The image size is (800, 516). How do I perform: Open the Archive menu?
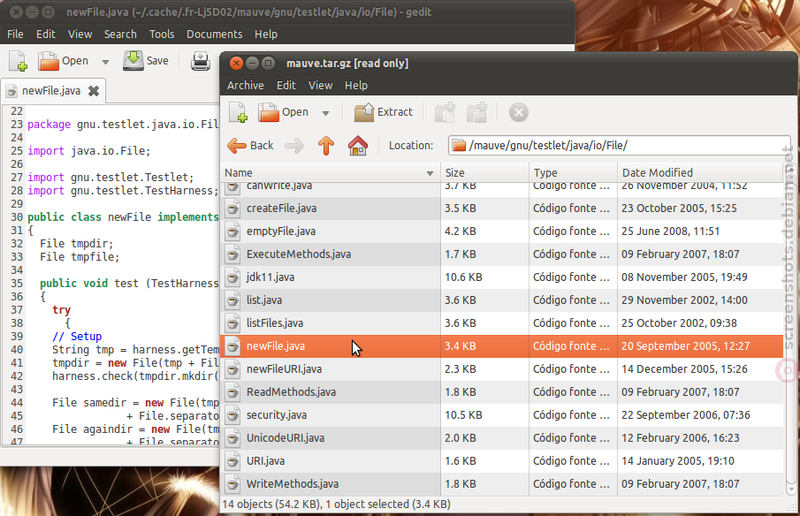click(245, 85)
